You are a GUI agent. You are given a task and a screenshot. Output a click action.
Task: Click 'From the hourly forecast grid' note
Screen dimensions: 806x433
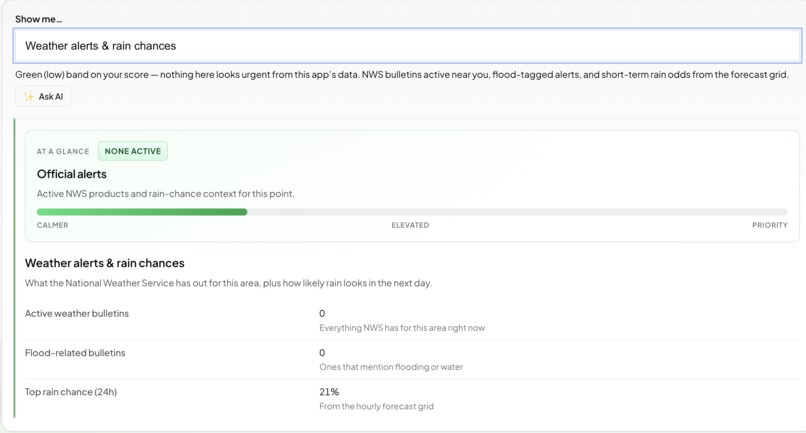click(x=376, y=406)
